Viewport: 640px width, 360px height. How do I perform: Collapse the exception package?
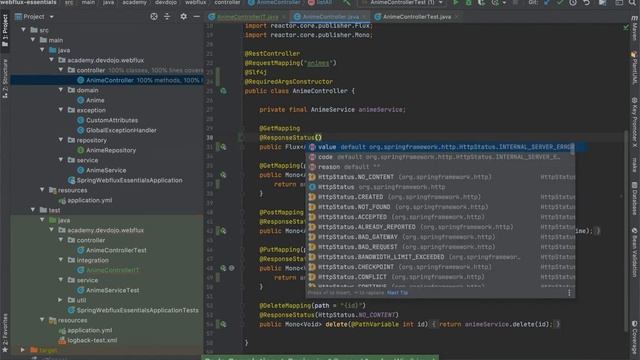click(x=61, y=110)
